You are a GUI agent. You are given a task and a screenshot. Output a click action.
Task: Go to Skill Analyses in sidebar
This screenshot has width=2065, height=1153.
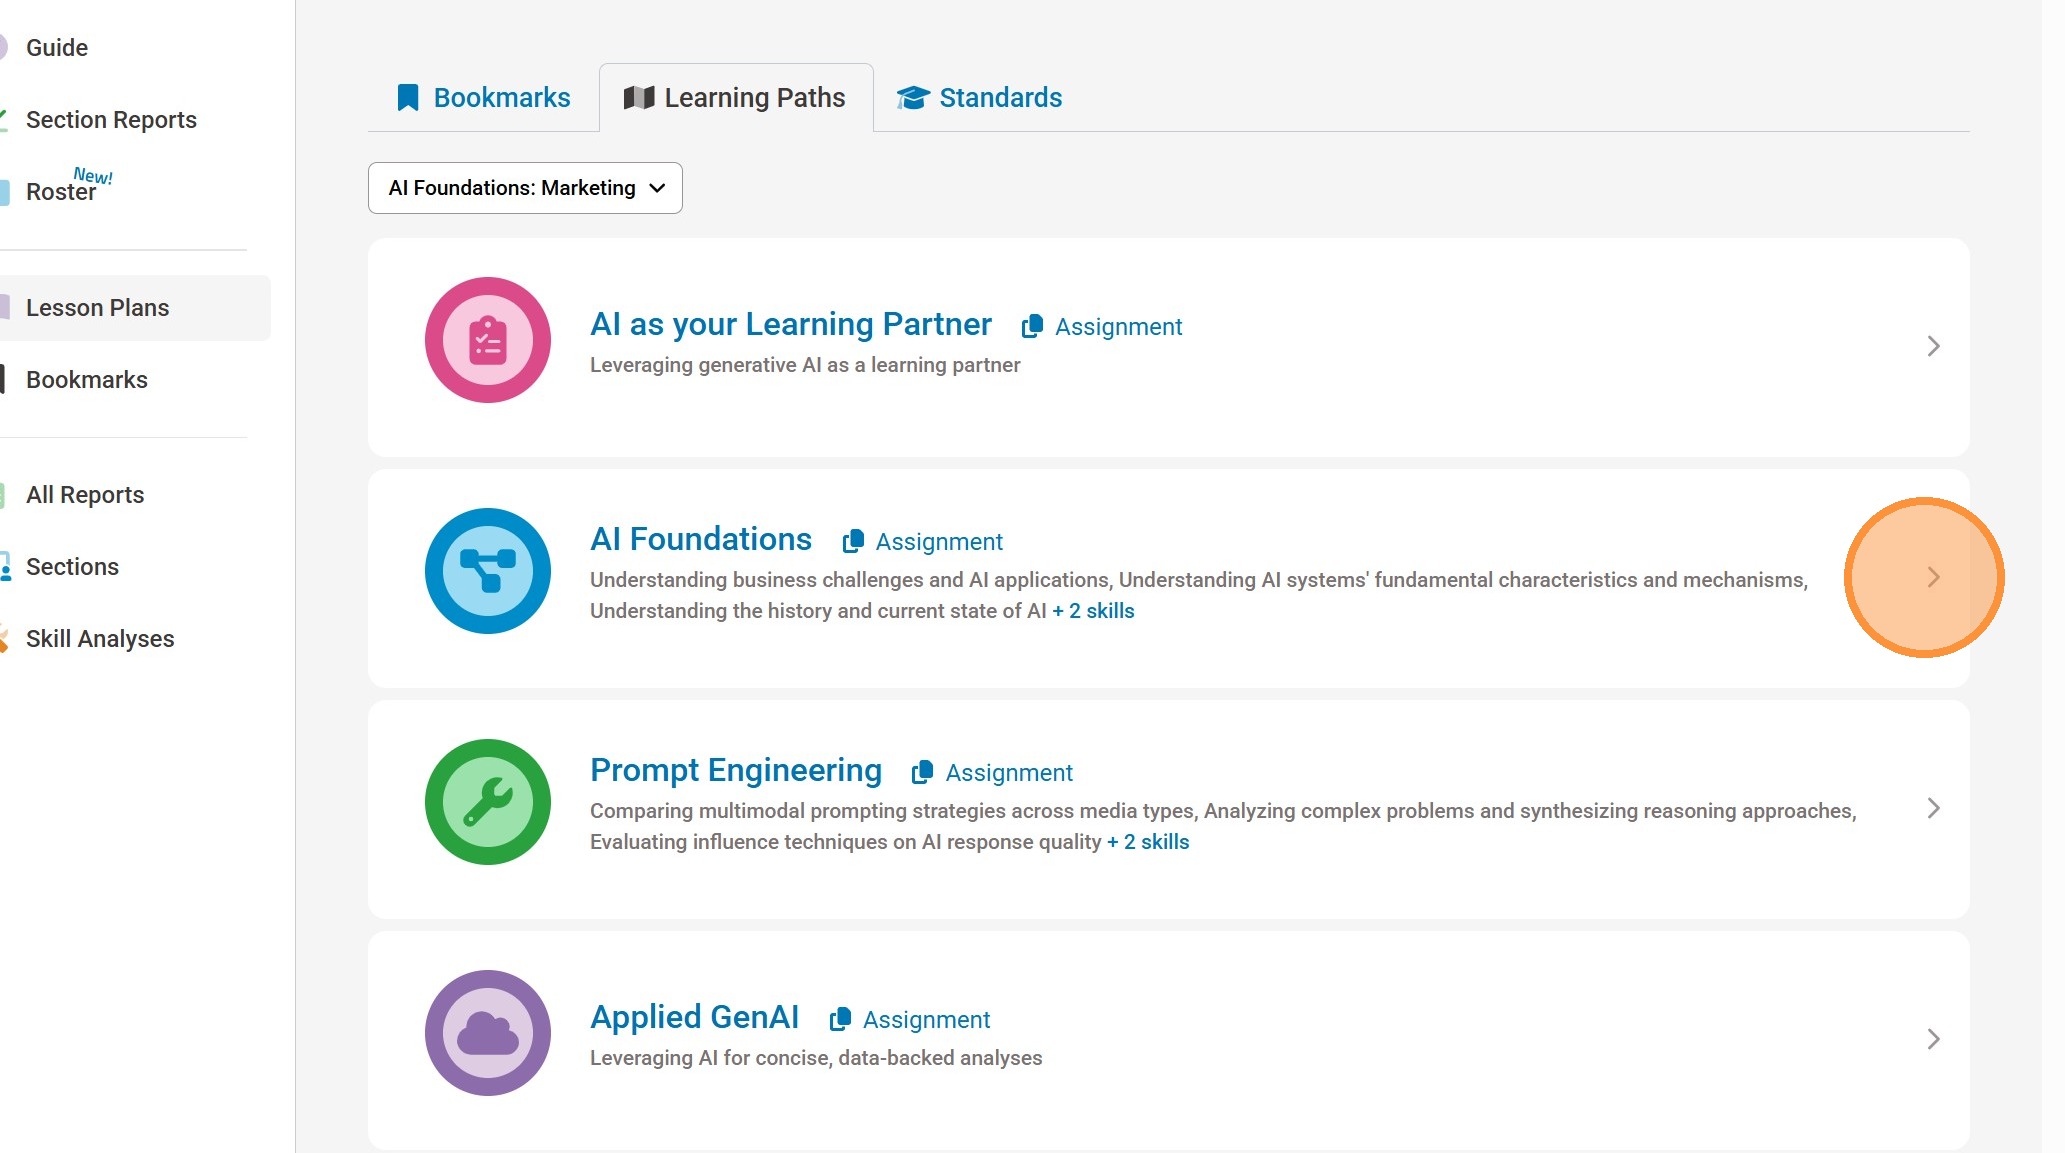pos(100,639)
